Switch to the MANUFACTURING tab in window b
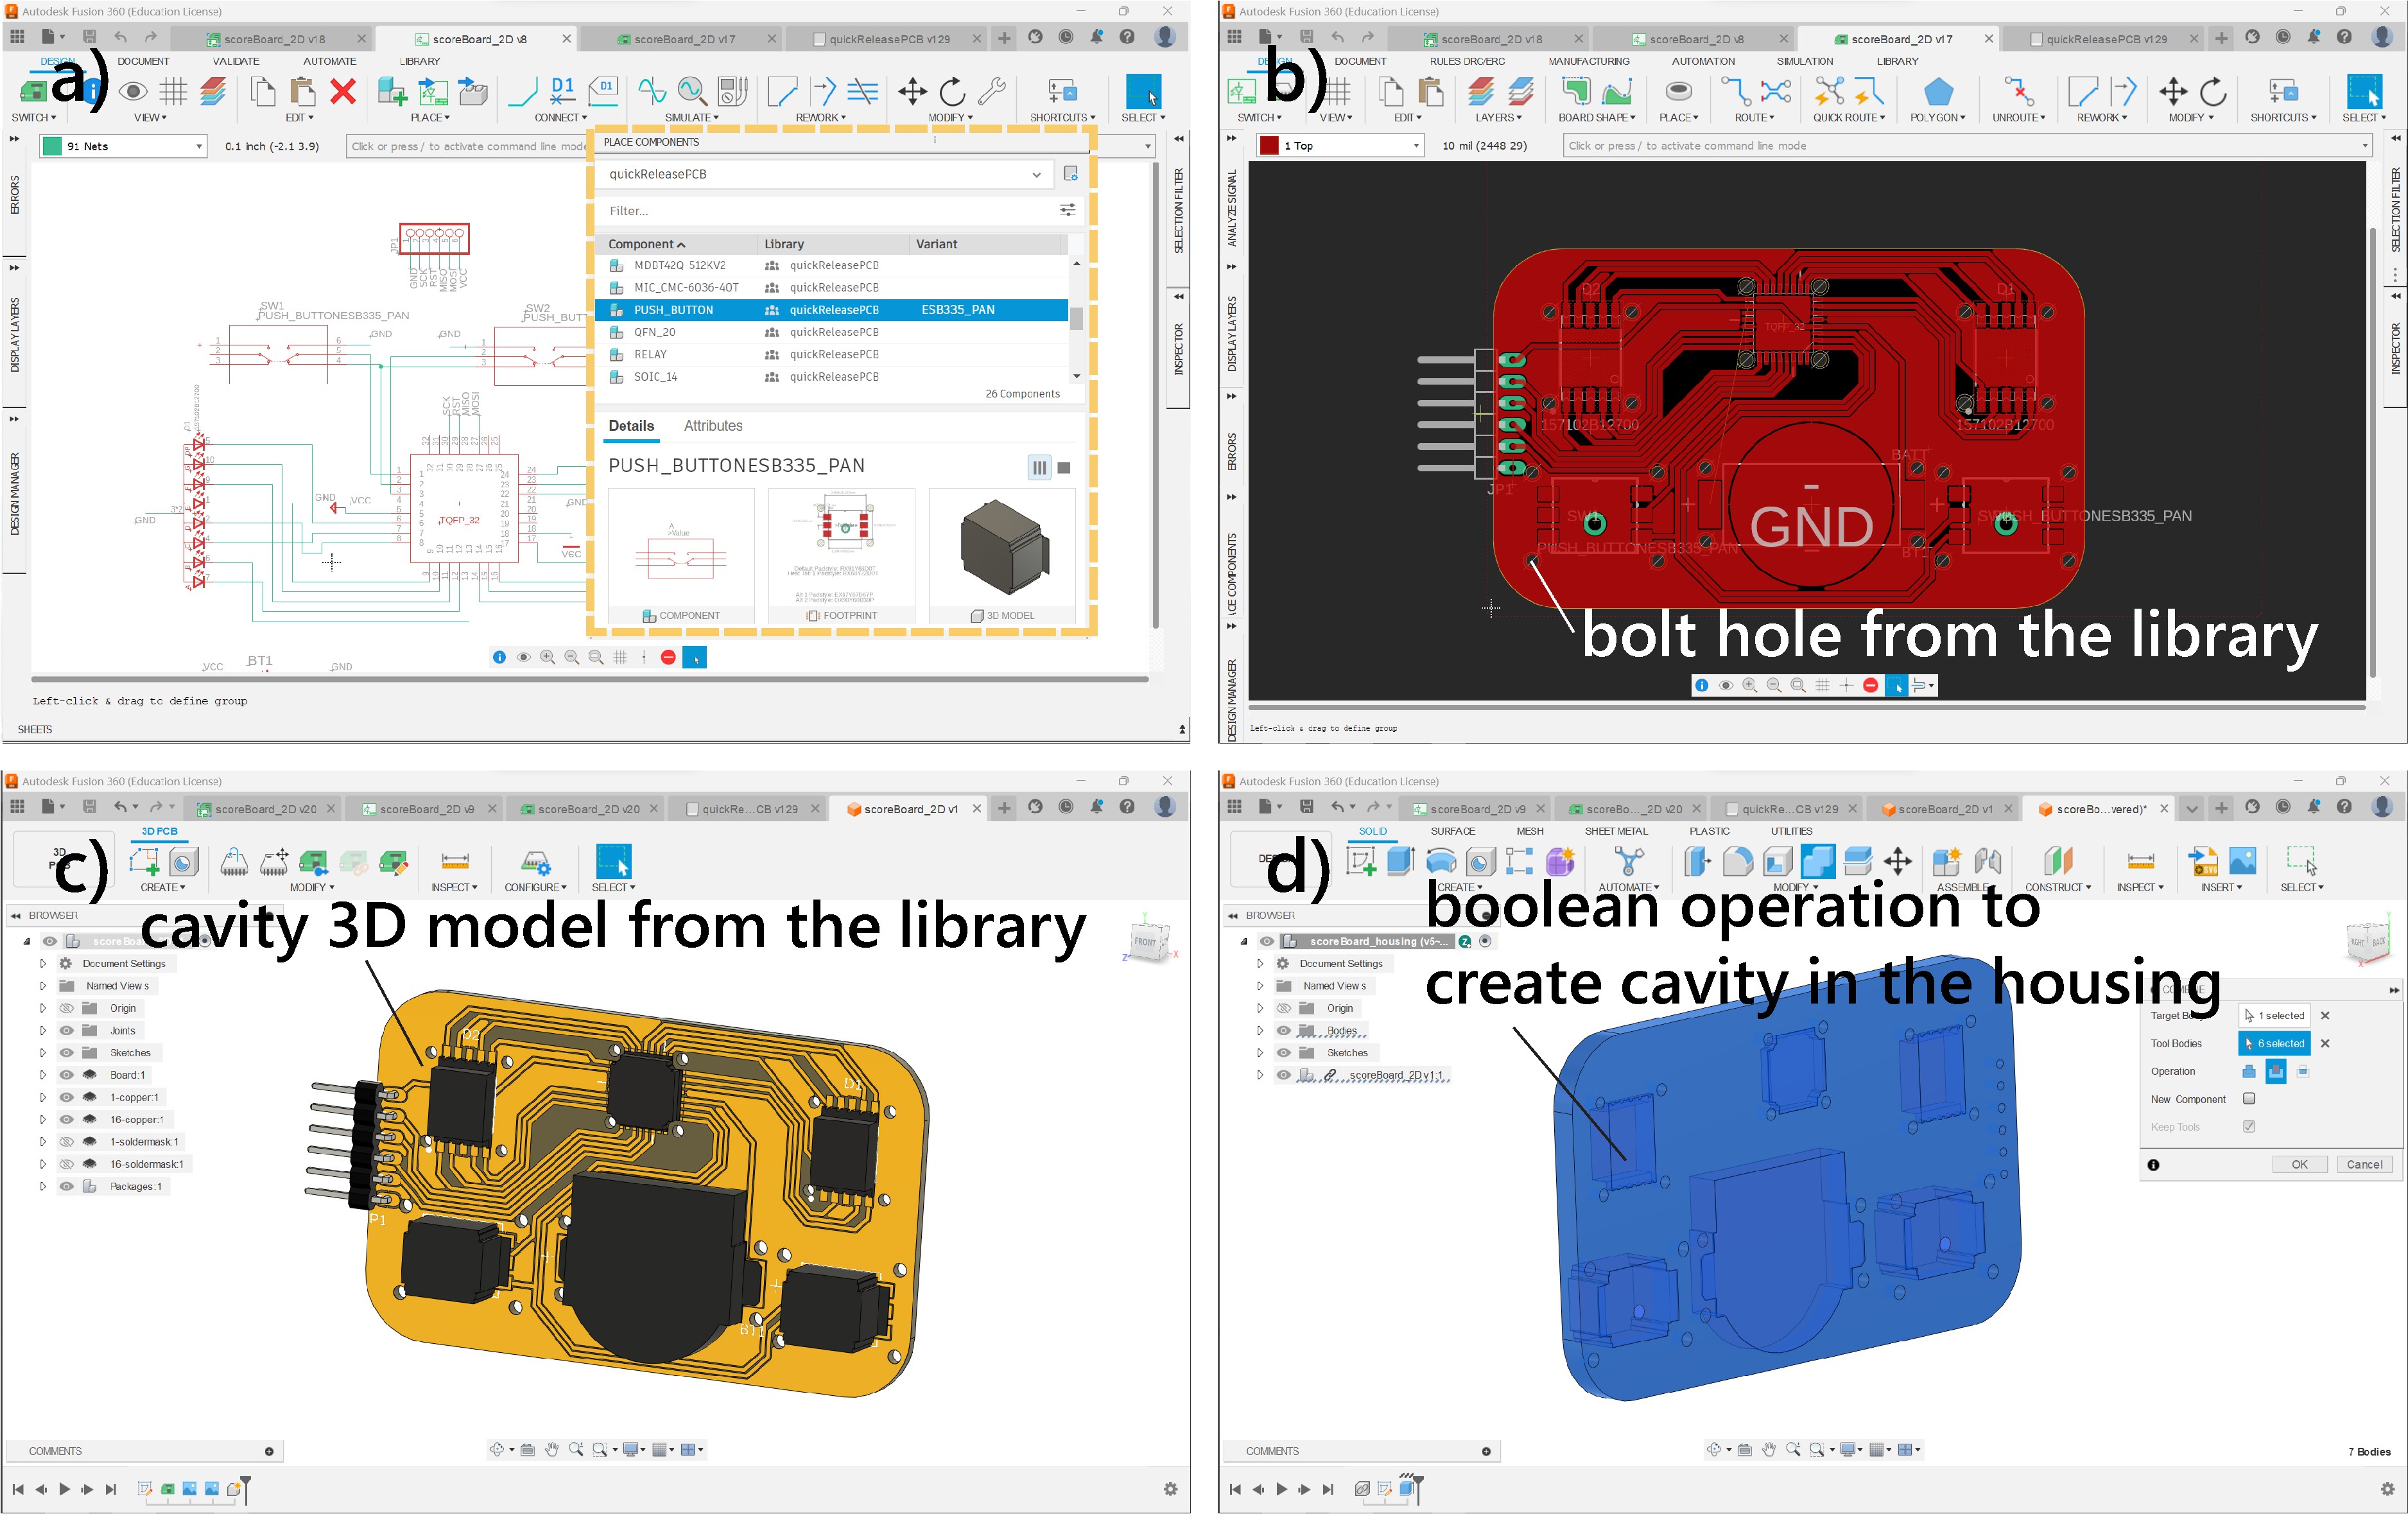Image resolution: width=2408 pixels, height=1514 pixels. click(1588, 61)
